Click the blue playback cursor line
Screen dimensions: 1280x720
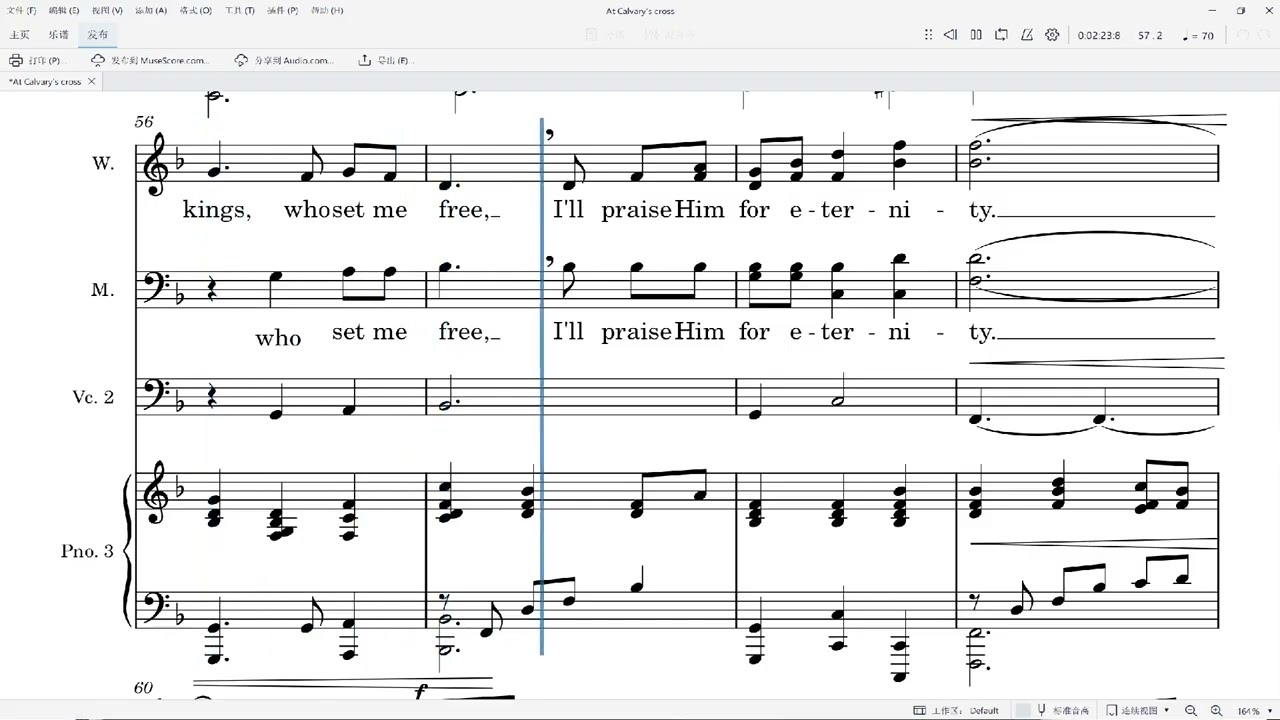542,386
